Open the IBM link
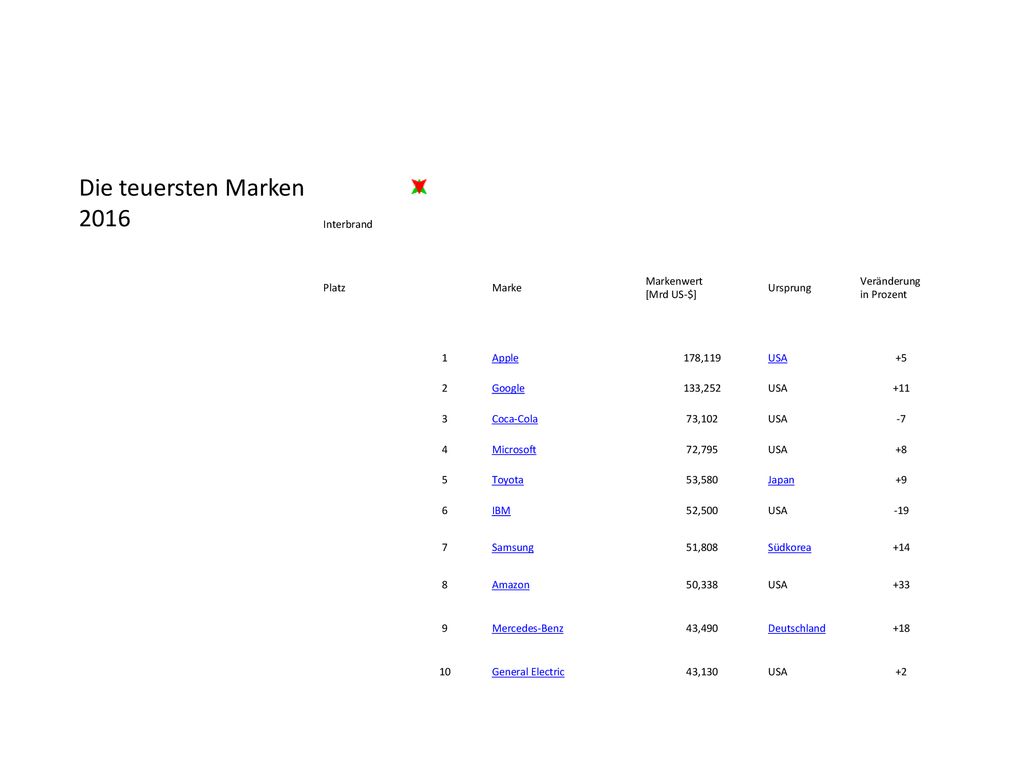1024x768 pixels. [501, 510]
